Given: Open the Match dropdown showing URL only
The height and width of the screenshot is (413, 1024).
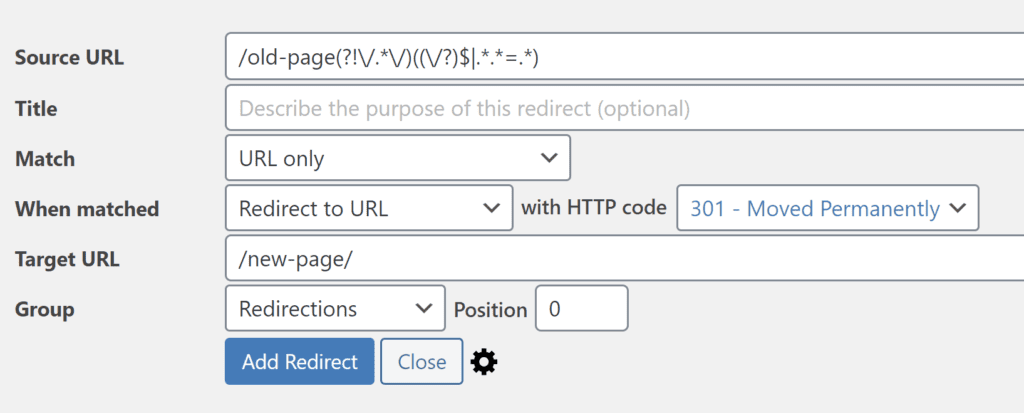Looking at the screenshot, I should 398,157.
